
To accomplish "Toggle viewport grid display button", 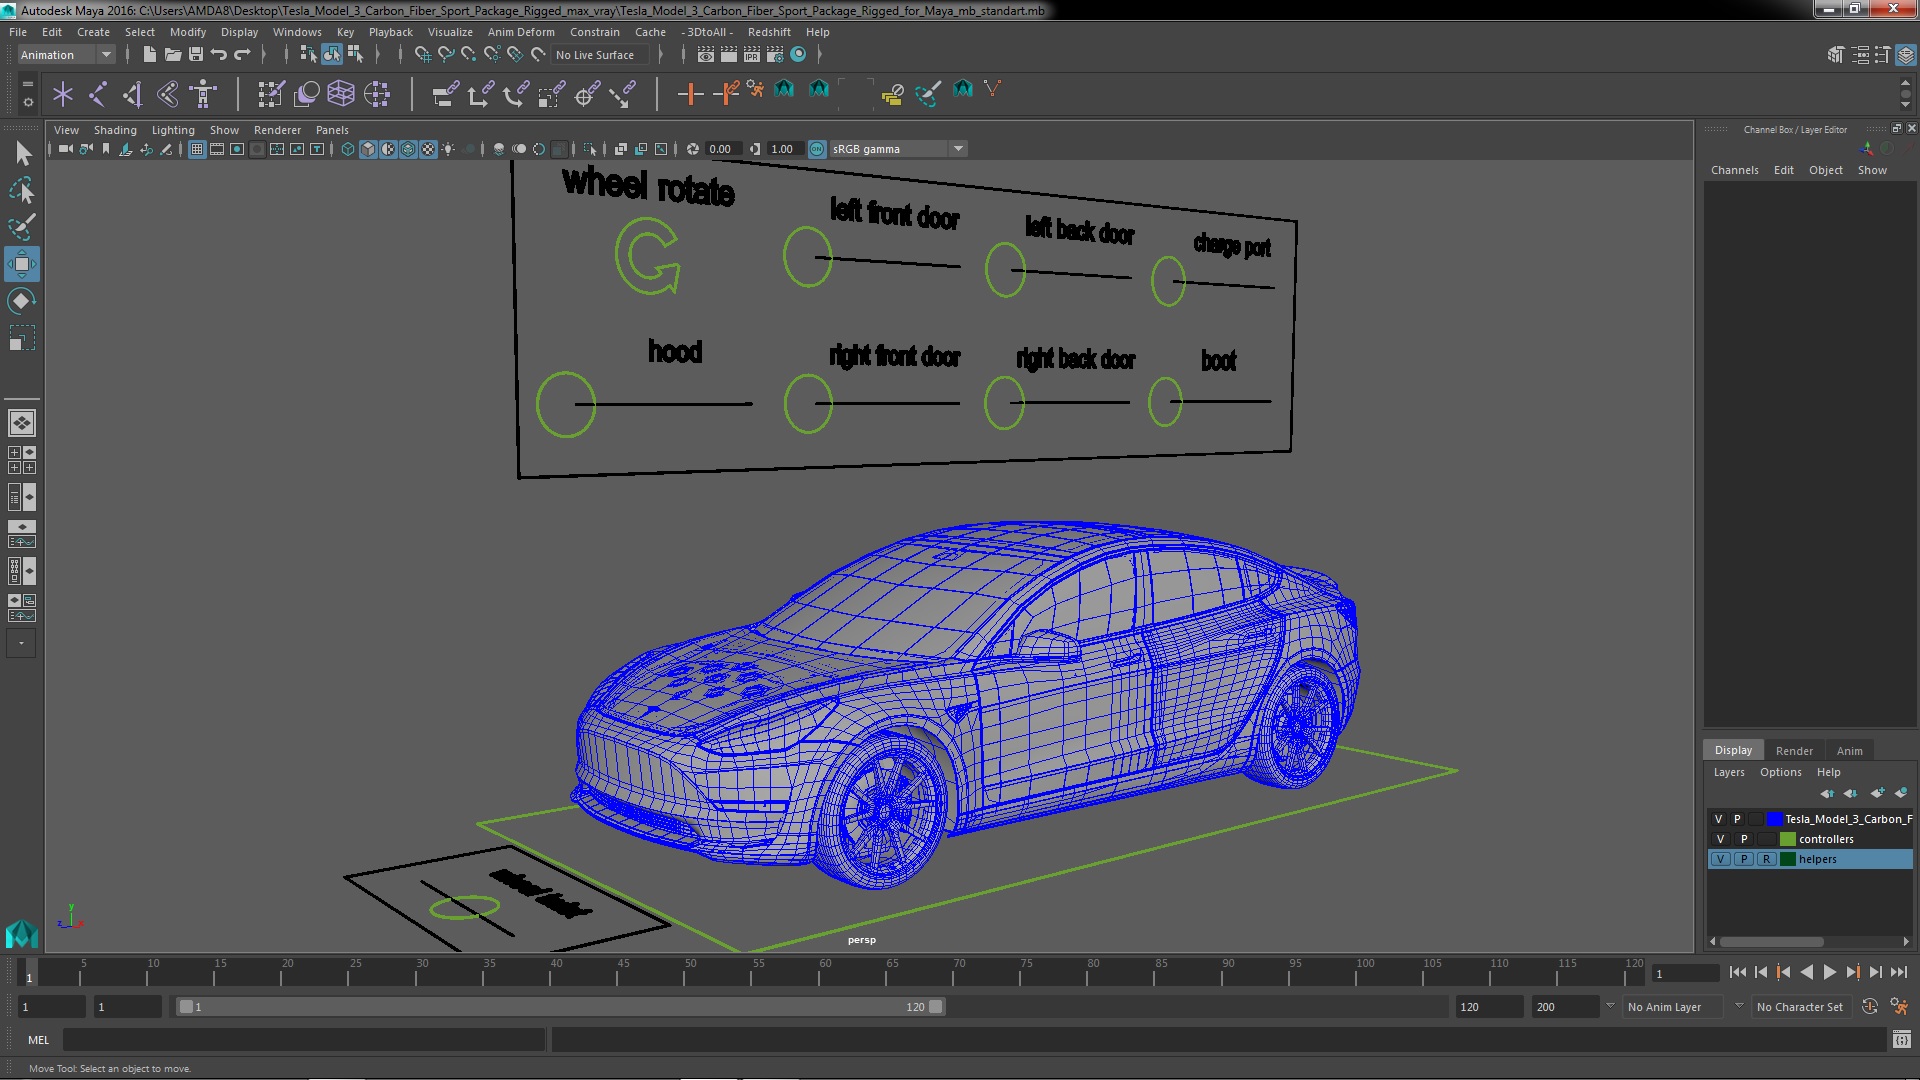I will [x=197, y=149].
